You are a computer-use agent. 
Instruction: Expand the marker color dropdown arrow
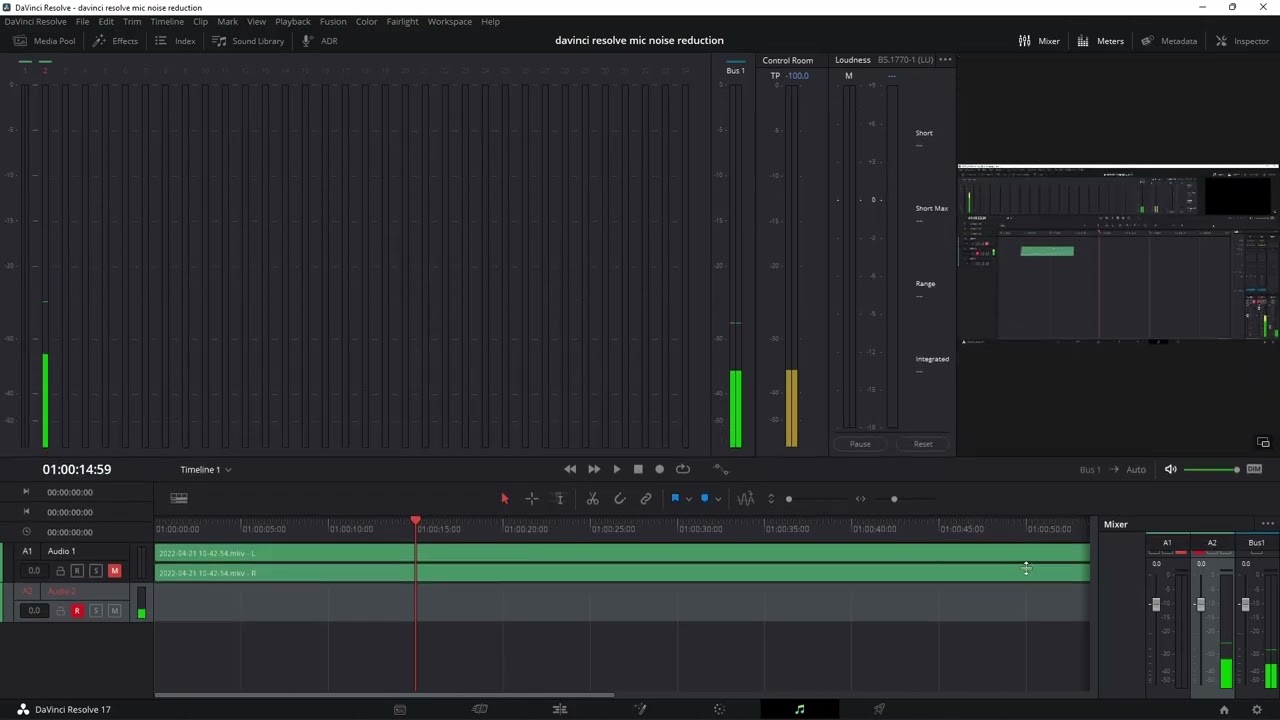tap(717, 499)
